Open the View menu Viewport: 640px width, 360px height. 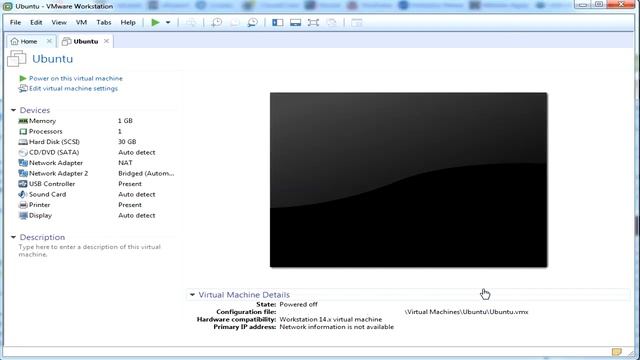[59, 22]
